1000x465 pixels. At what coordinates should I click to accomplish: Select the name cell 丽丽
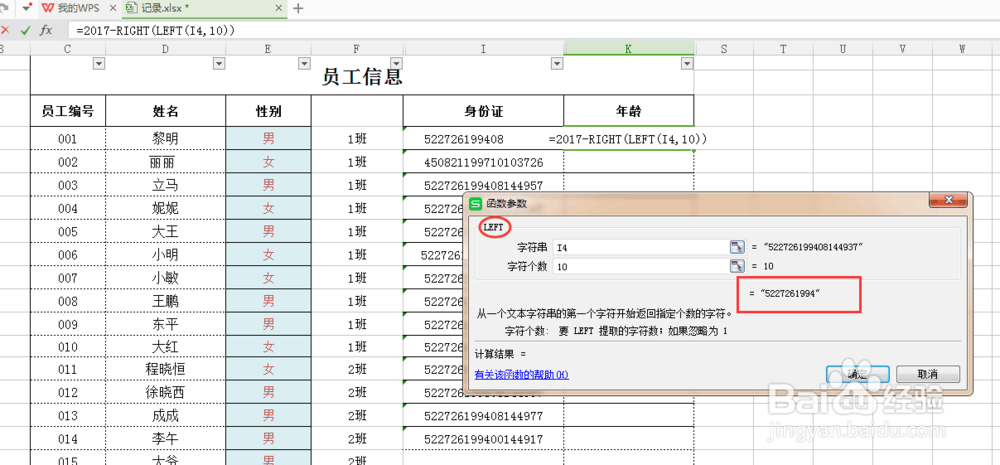165,162
